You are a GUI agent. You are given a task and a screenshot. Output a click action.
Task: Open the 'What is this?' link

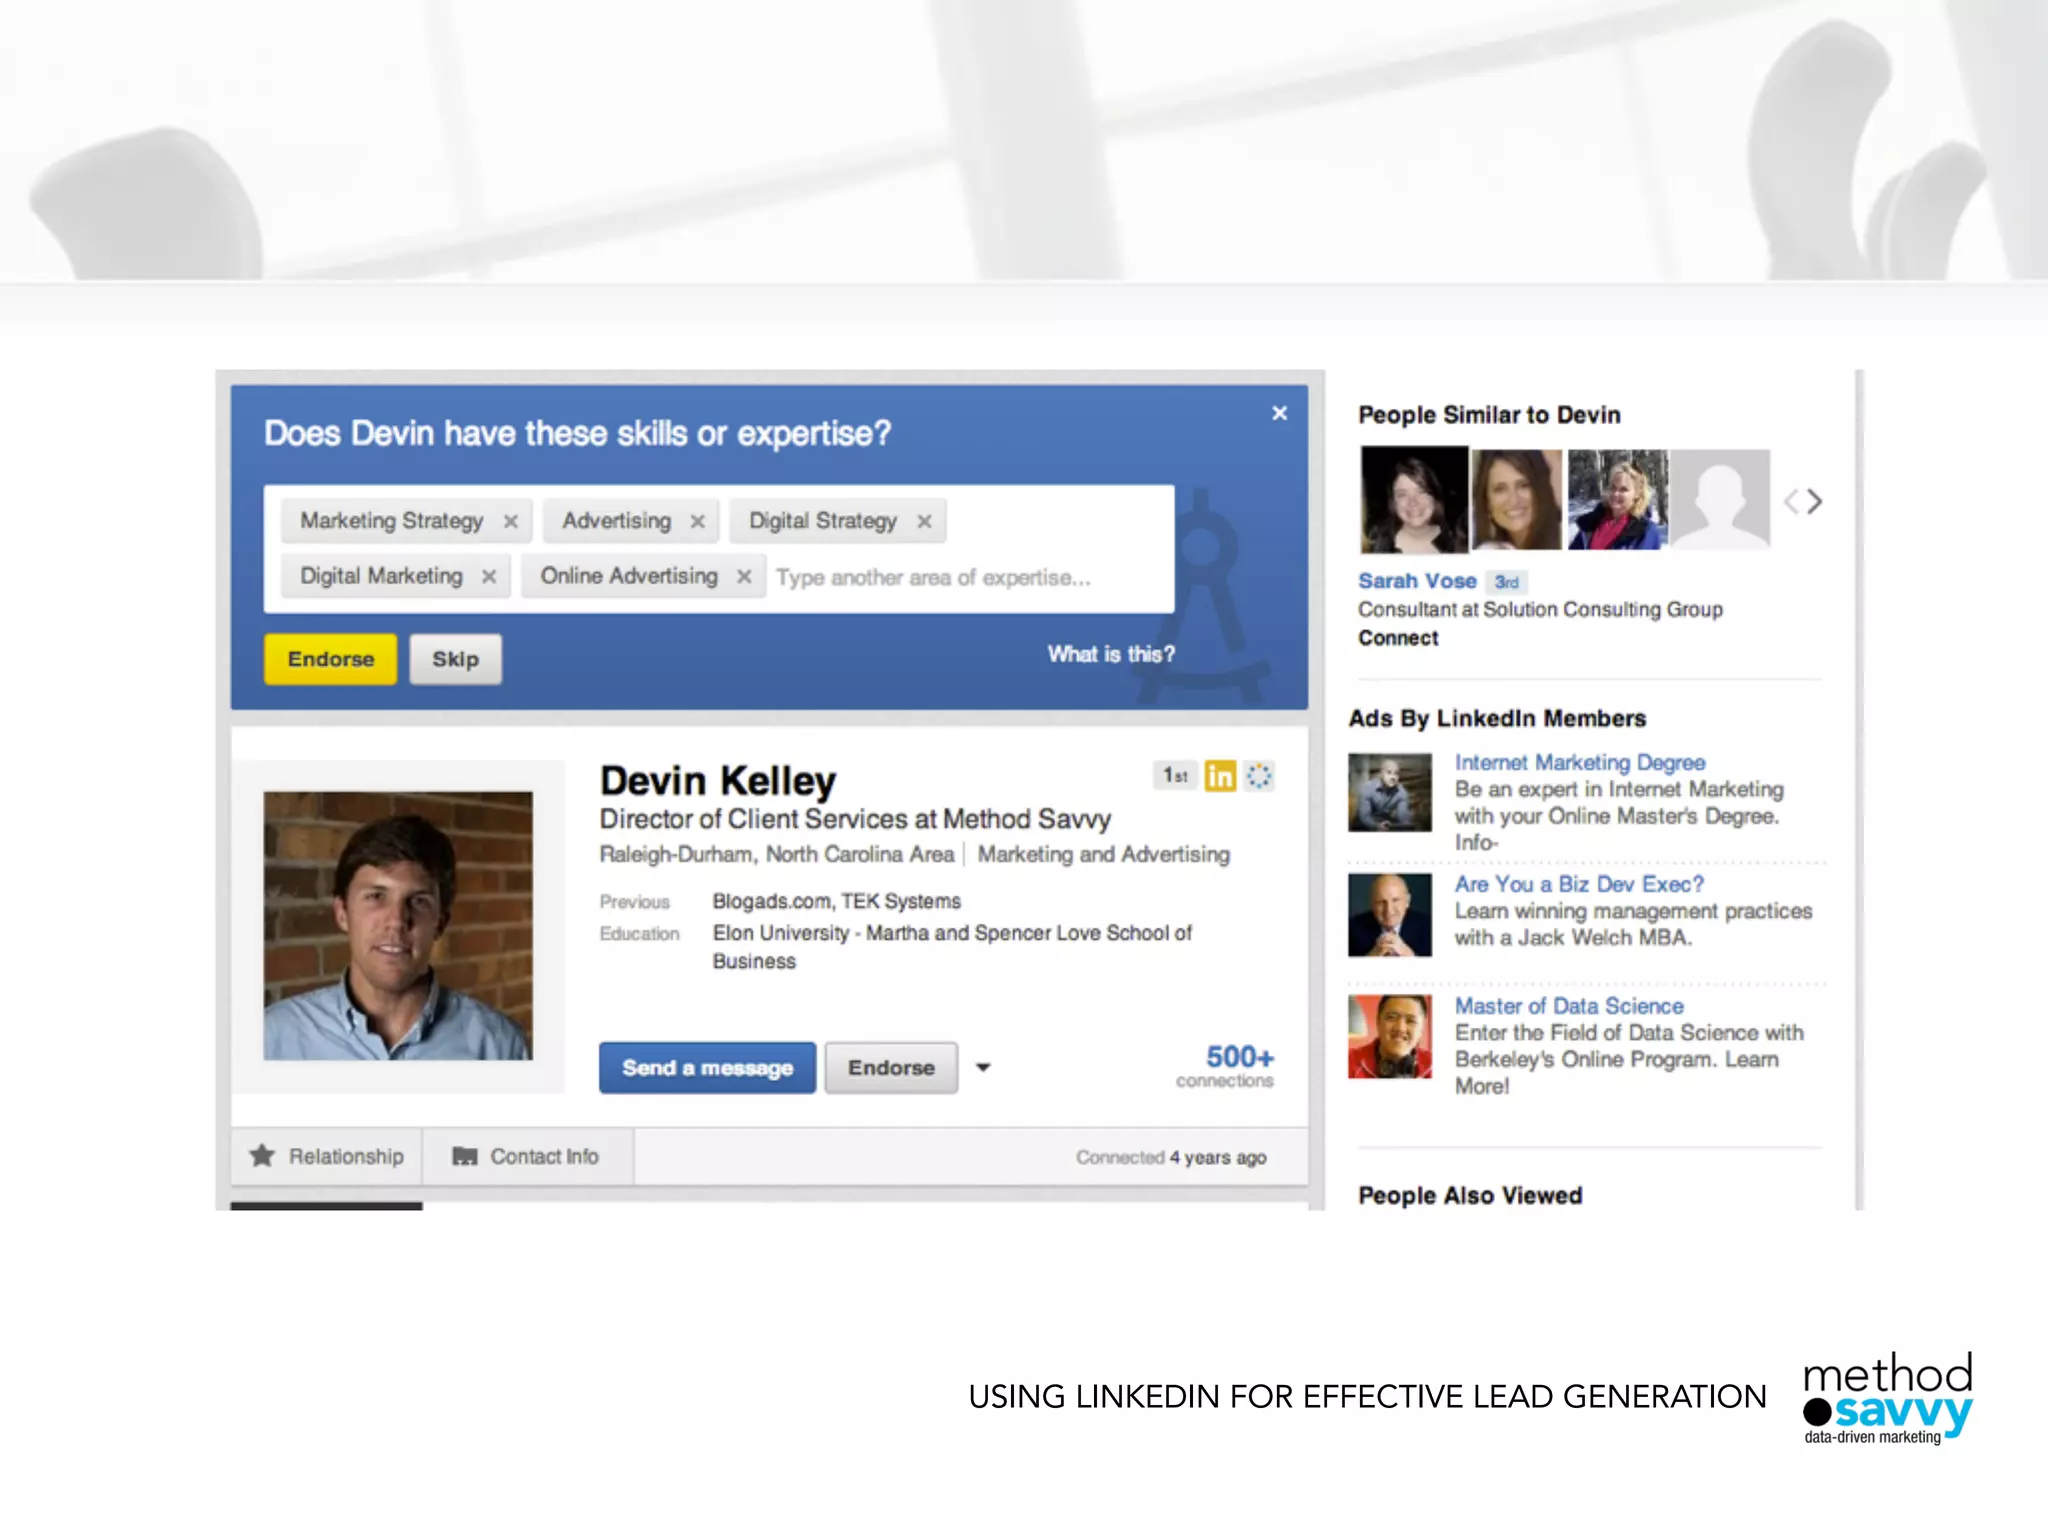pyautogui.click(x=1111, y=654)
